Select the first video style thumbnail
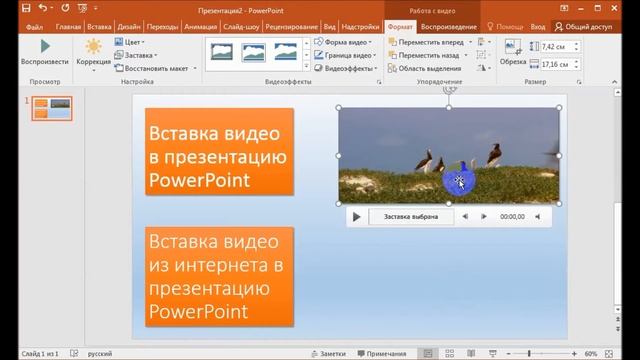Screen dimensions: 640x360 (222, 52)
